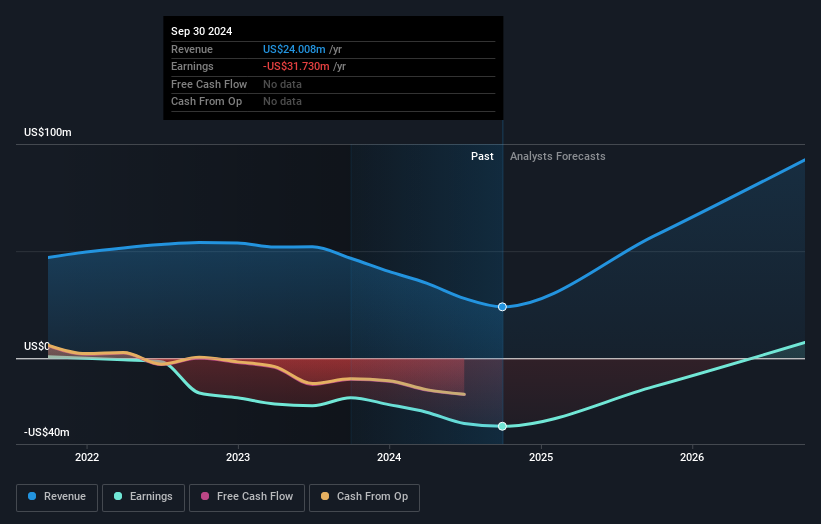Click the US$100m y-axis label
The width and height of the screenshot is (821, 524).
pyautogui.click(x=48, y=132)
